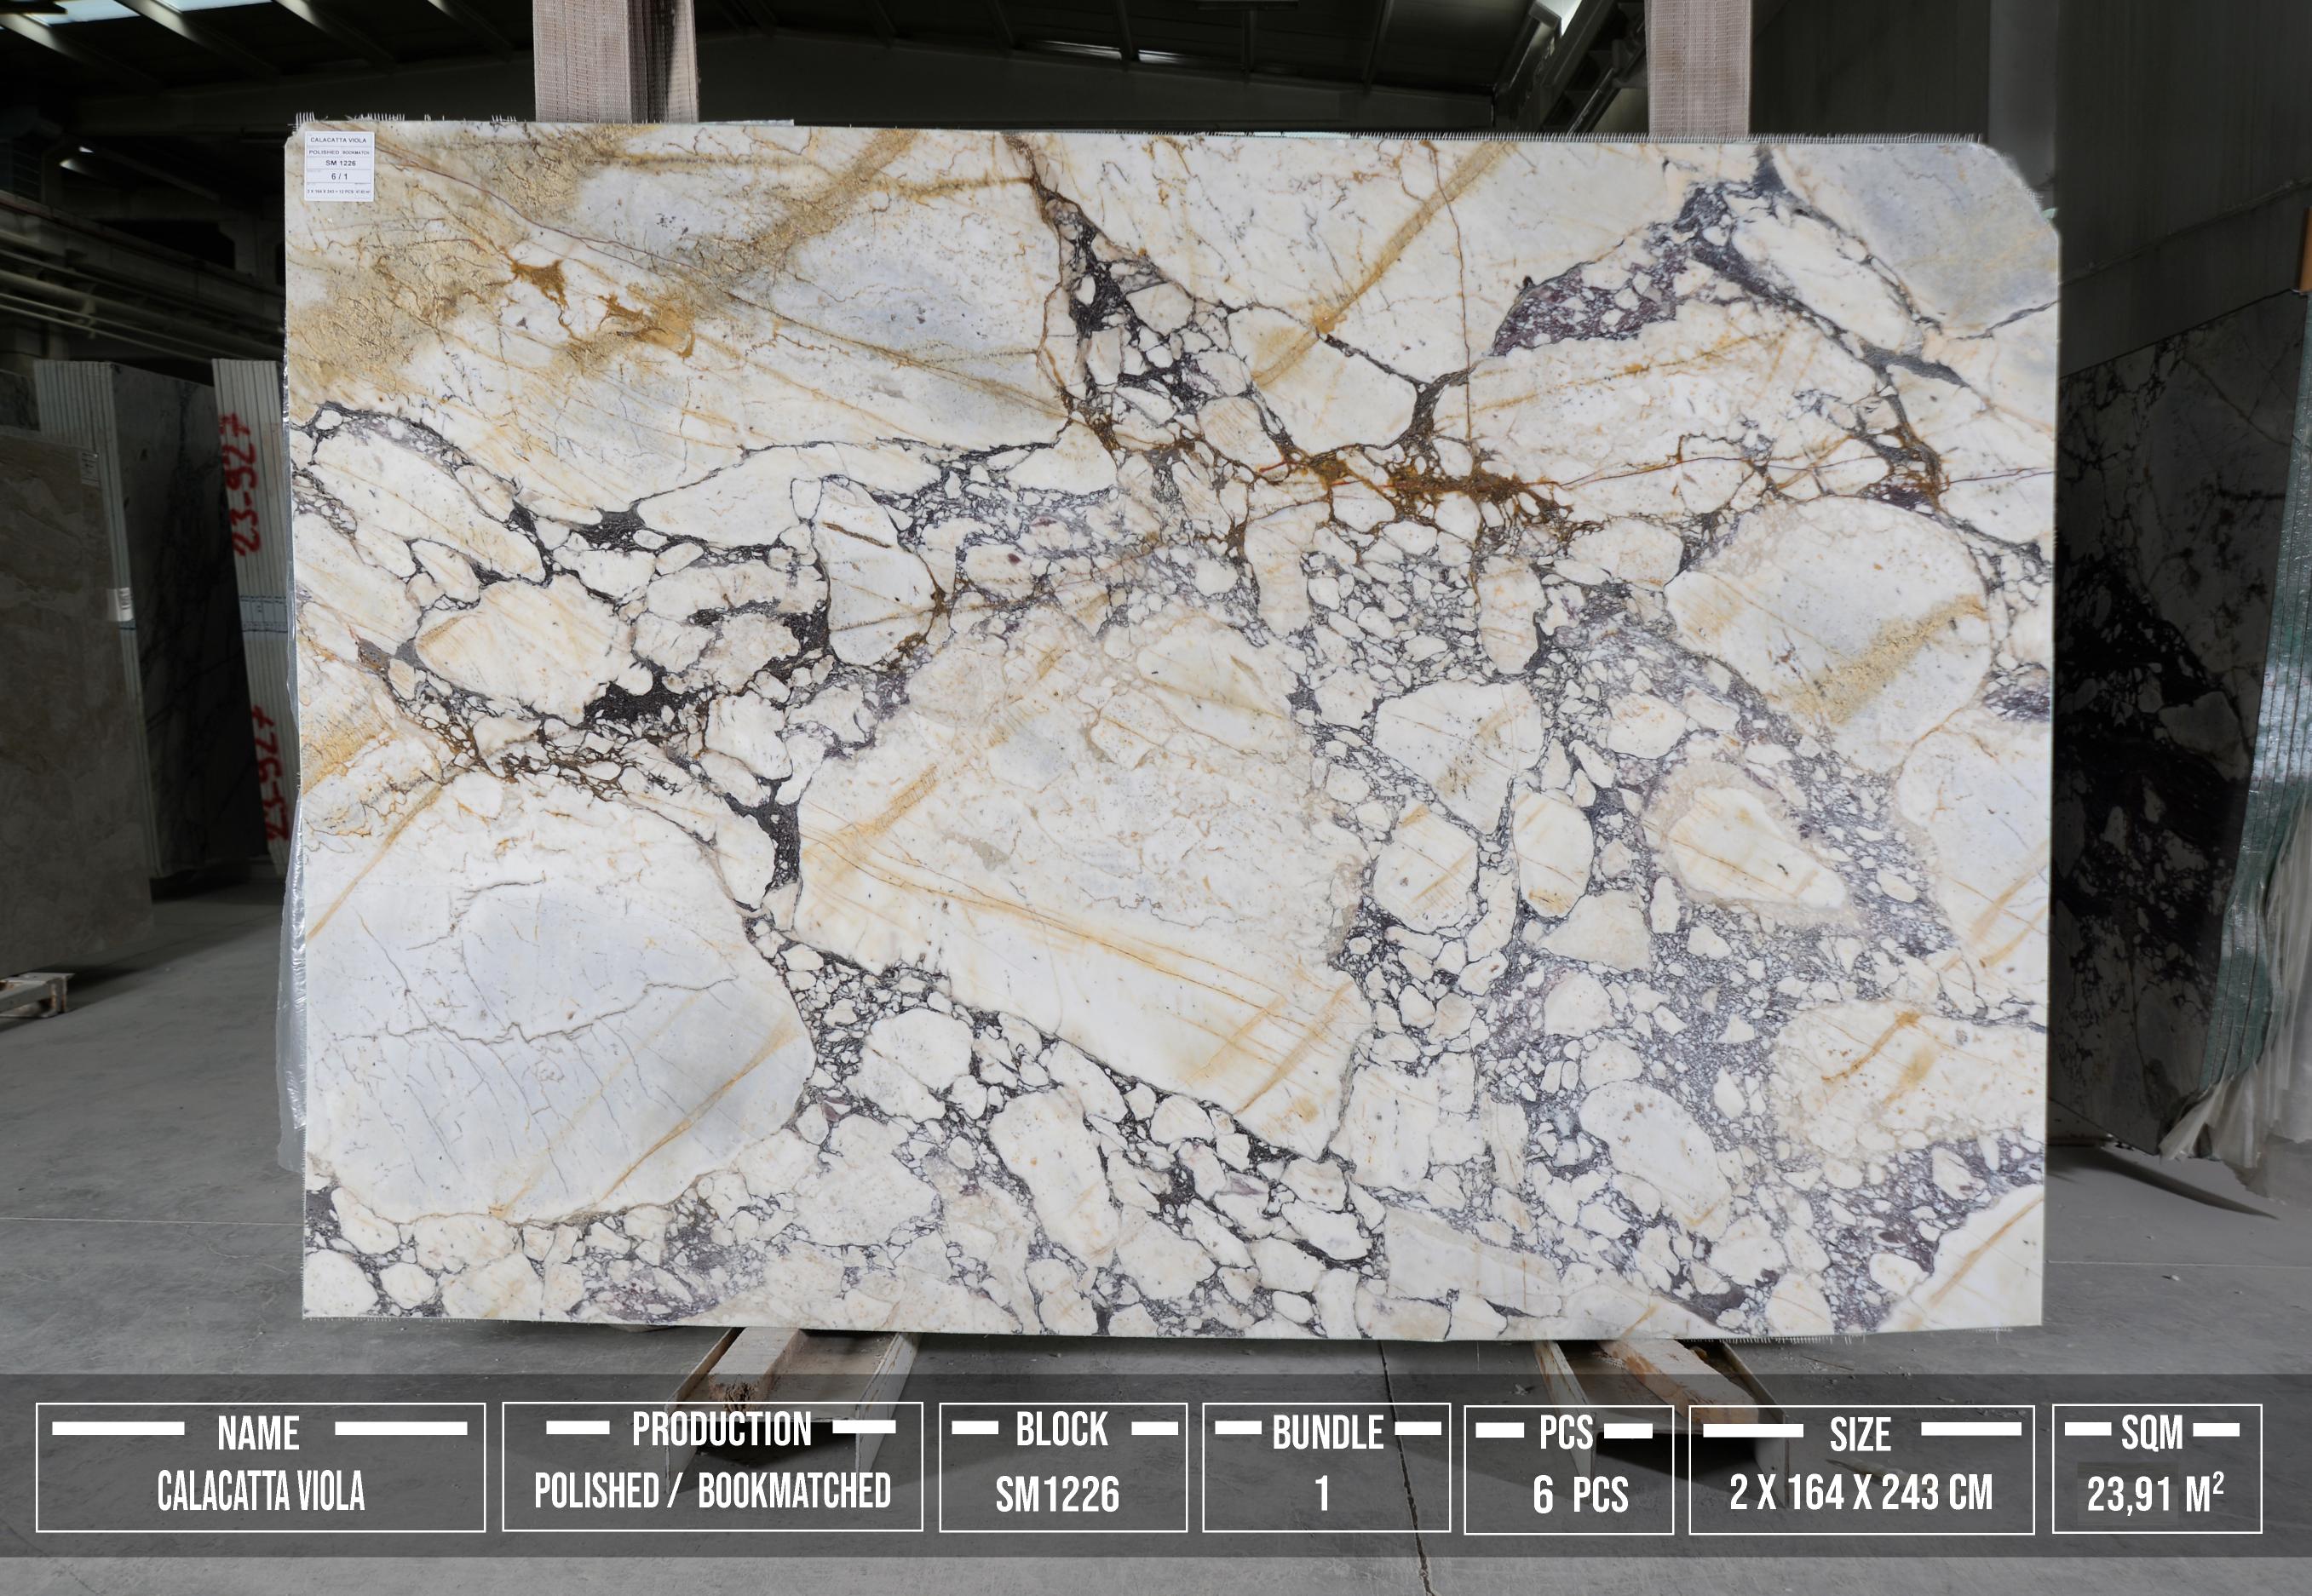The image size is (2312, 1596).
Task: Select the 23,91 M² area value
Action: [2155, 1495]
